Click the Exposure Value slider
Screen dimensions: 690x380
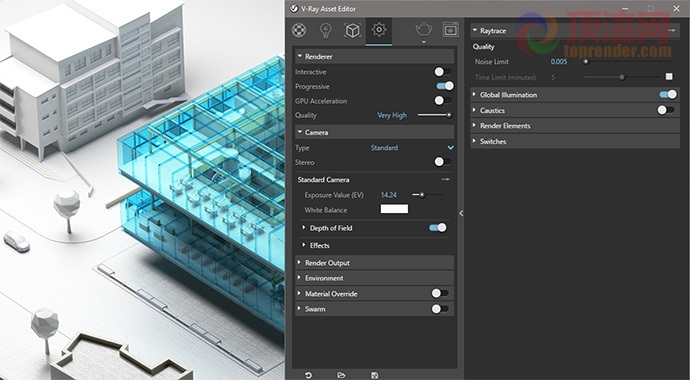427,194
